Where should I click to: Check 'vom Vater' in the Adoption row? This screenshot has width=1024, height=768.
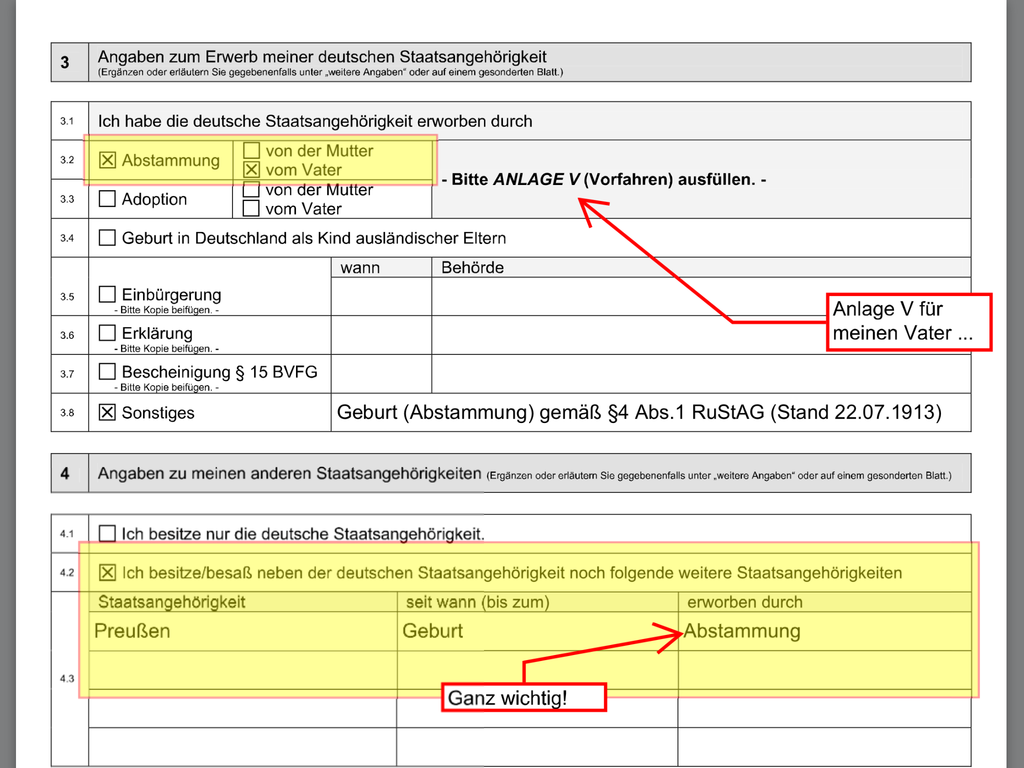252,209
